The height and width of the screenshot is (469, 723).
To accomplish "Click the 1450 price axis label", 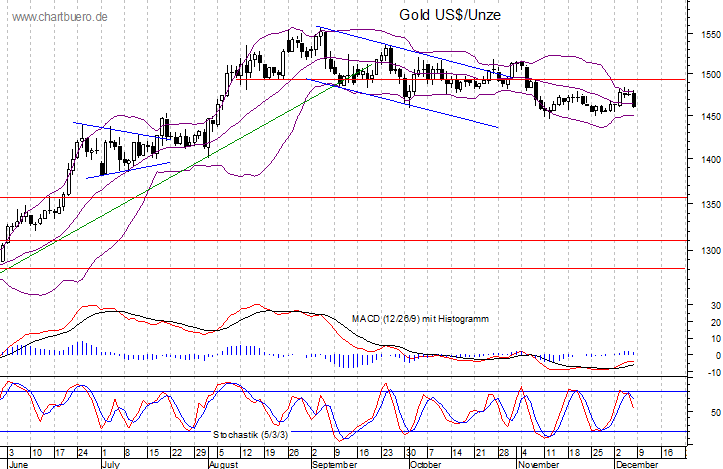I will [x=711, y=117].
